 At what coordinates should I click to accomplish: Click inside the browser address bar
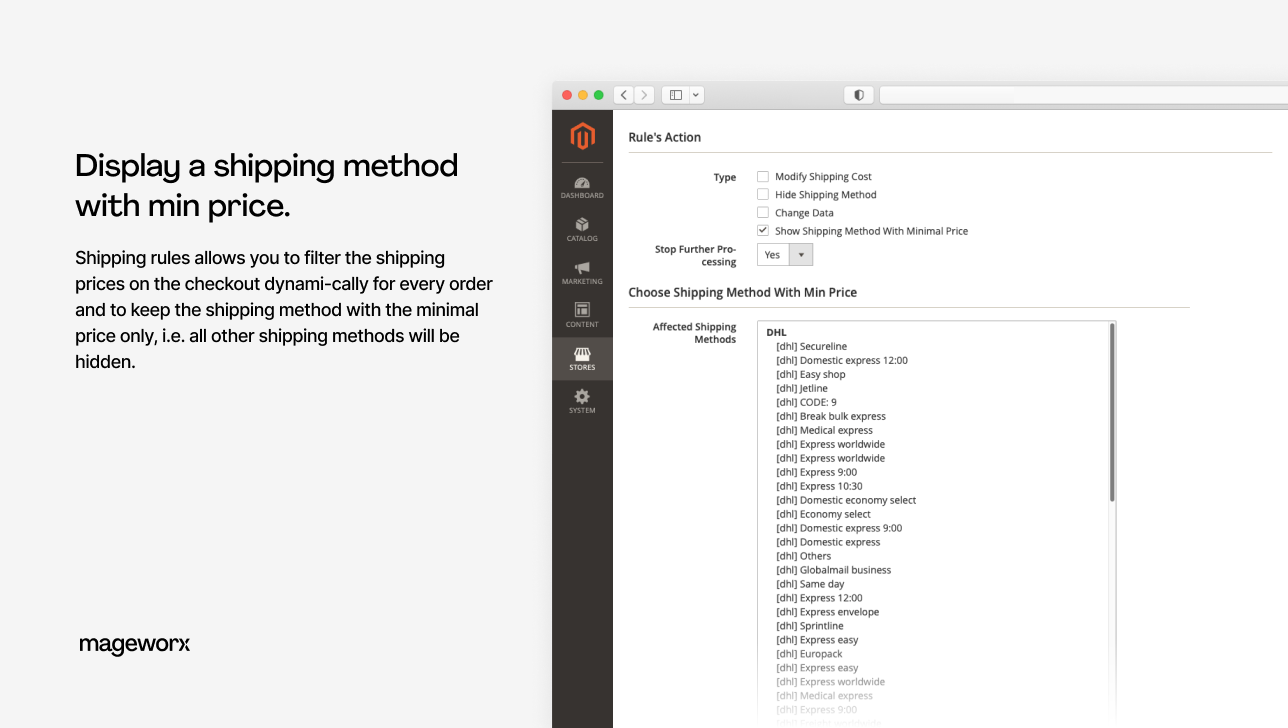click(x=1080, y=94)
